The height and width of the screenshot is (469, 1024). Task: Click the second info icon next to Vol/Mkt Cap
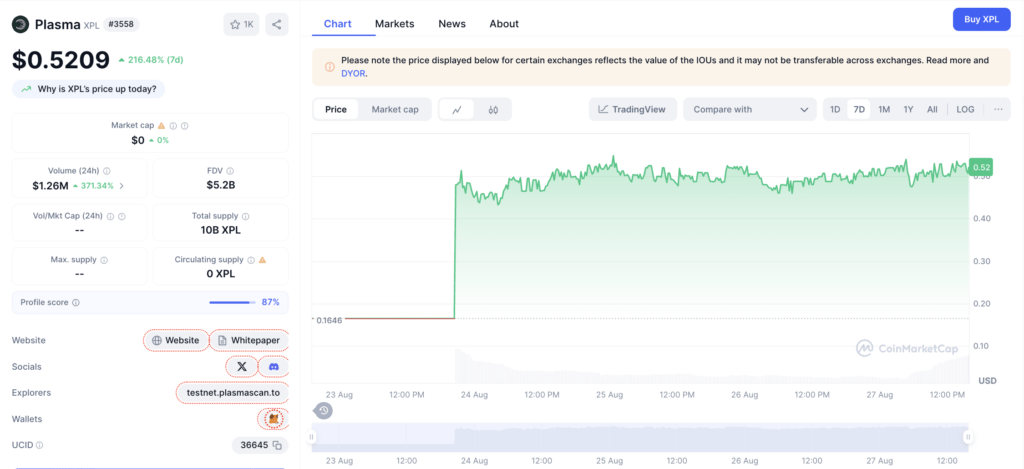121,216
